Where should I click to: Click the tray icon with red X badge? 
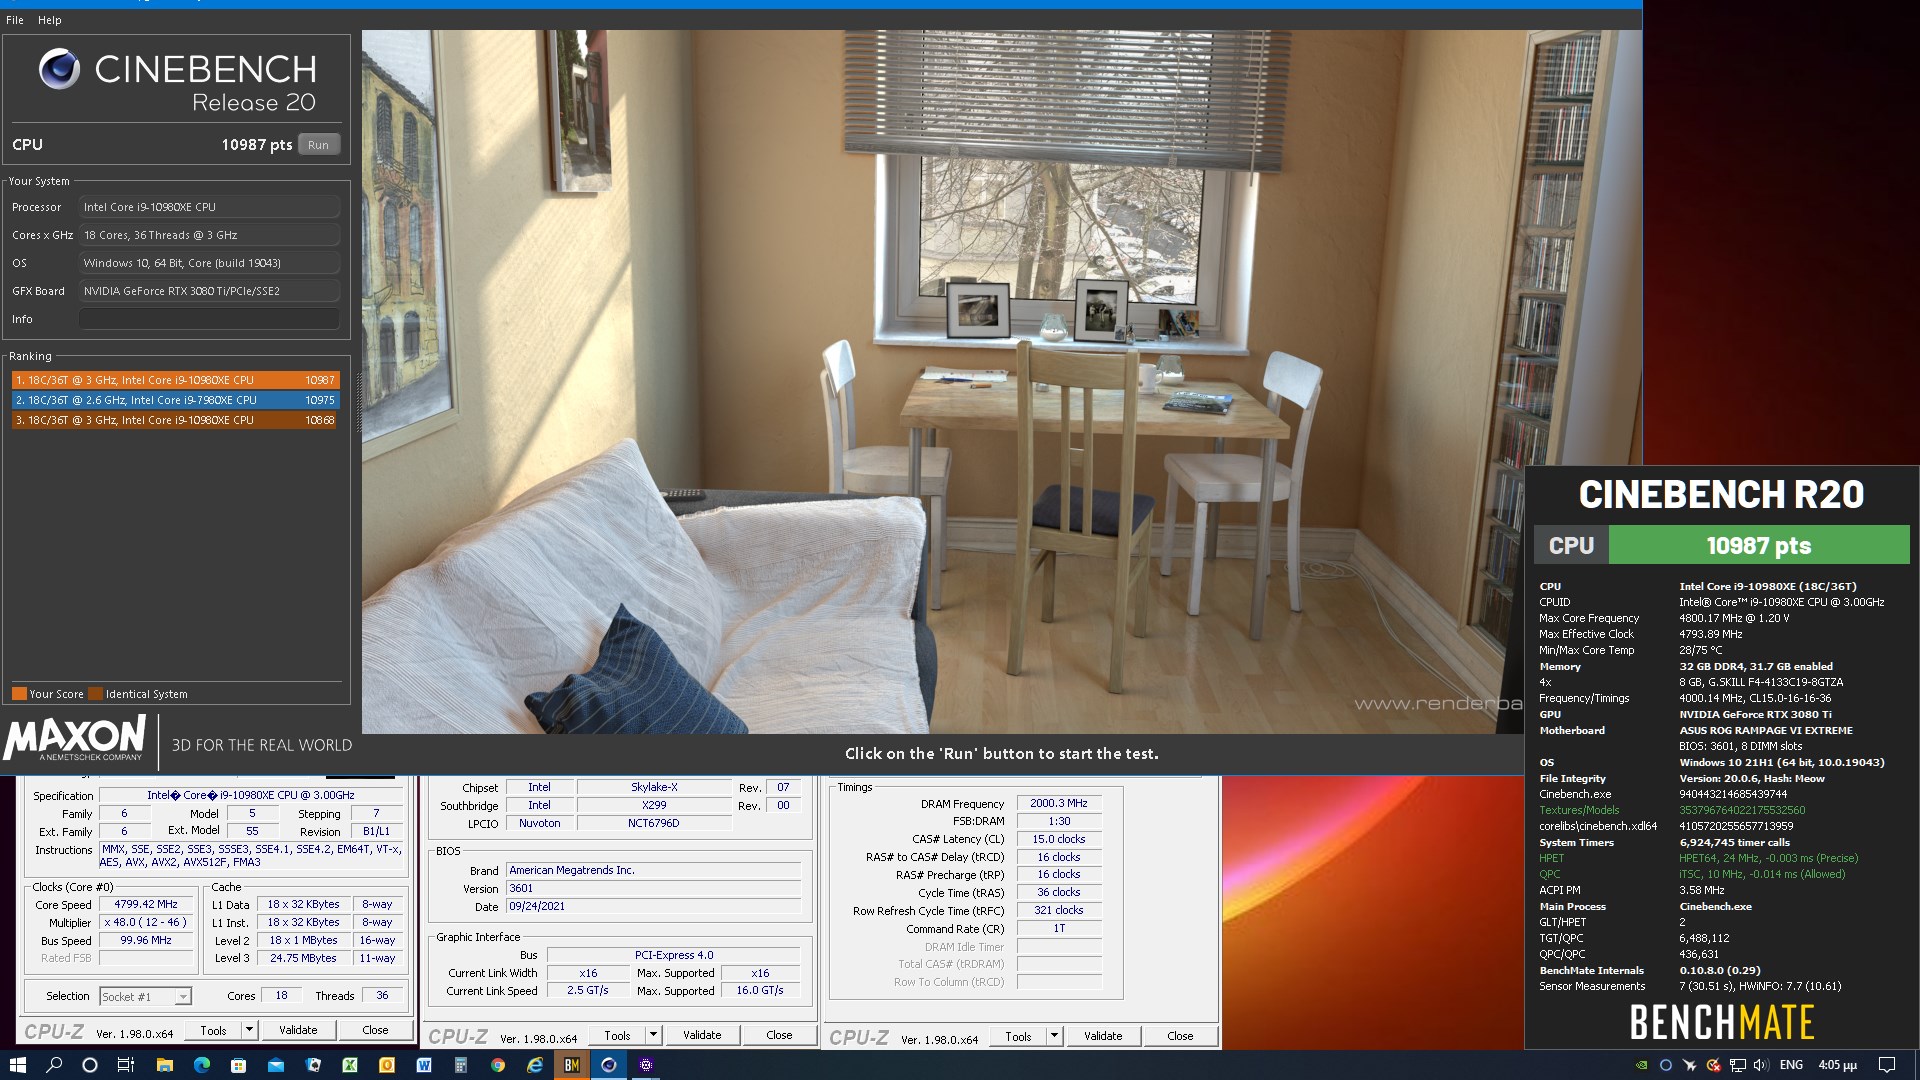pos(1713,1065)
